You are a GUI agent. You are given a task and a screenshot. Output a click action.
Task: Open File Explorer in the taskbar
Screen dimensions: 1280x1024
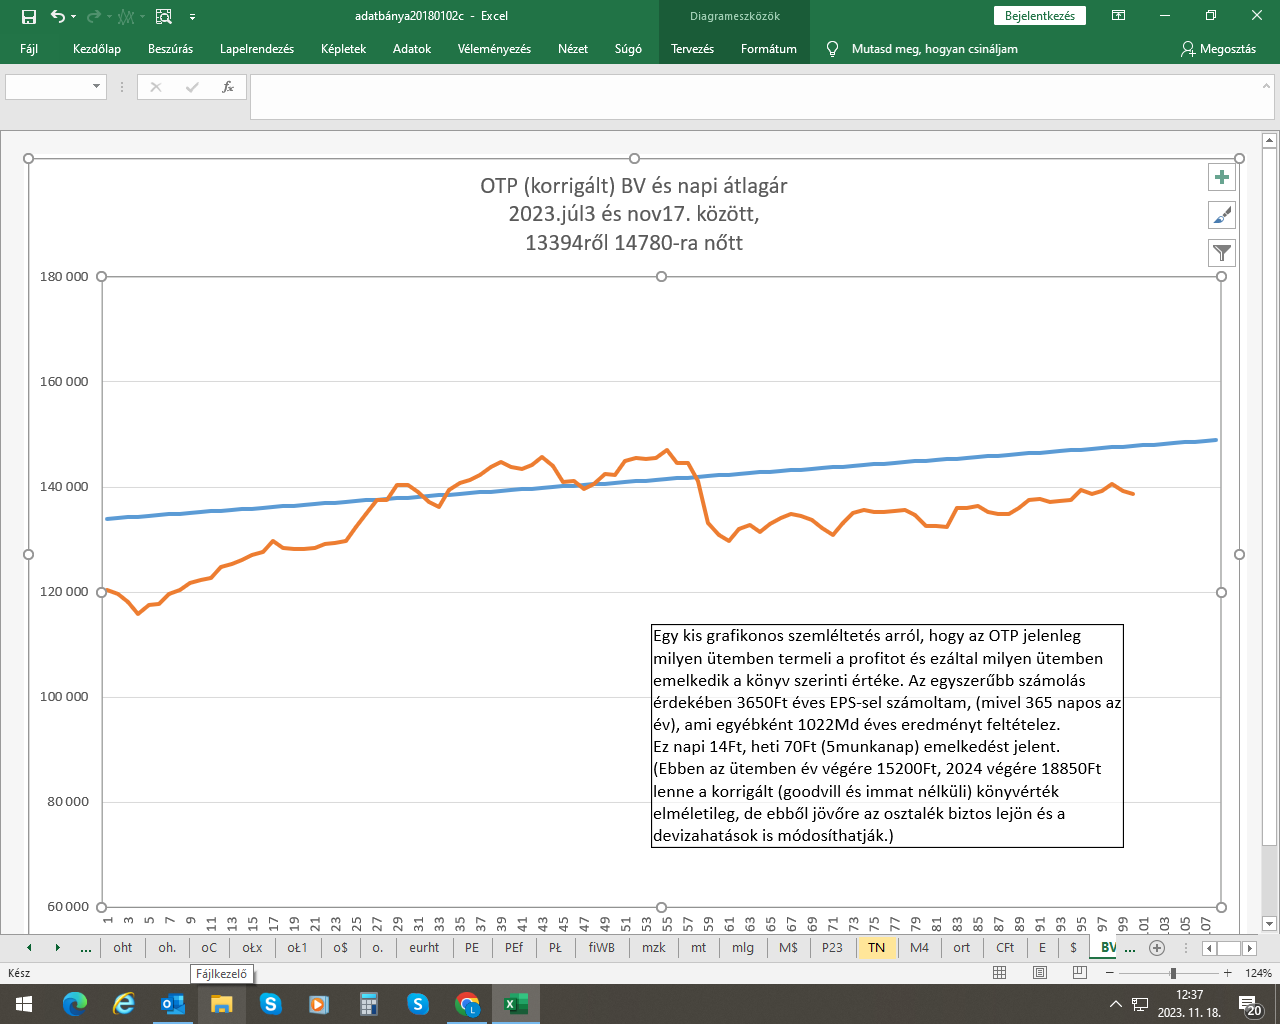221,1004
